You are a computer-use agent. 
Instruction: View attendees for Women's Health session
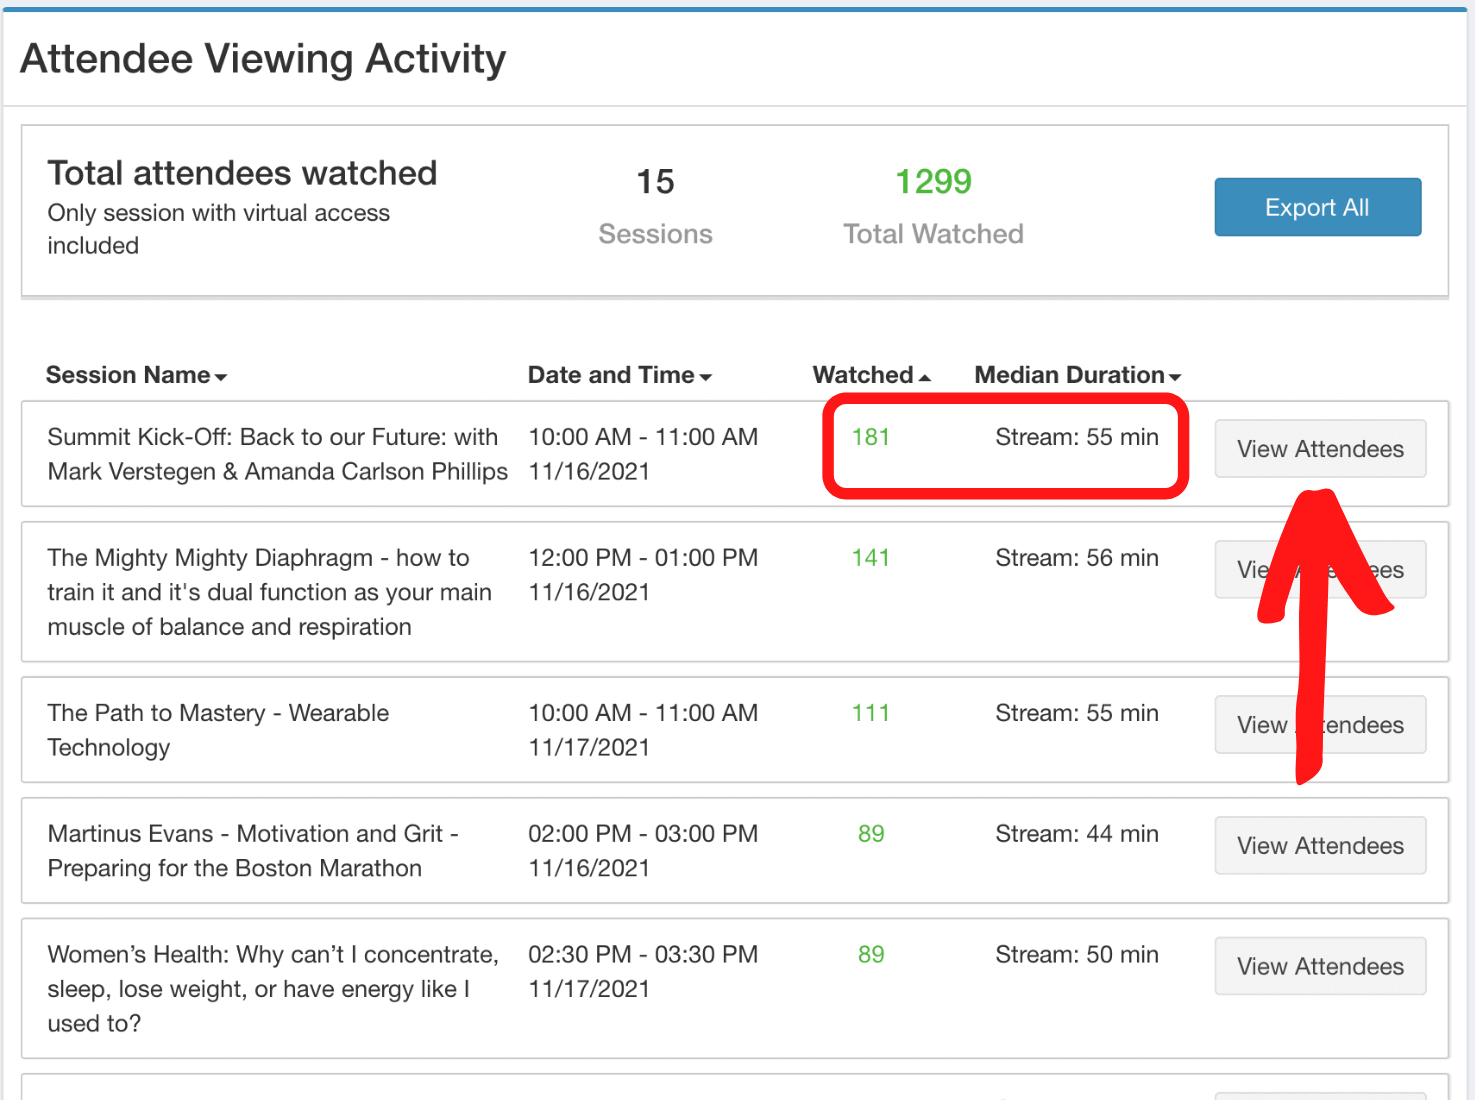click(1319, 967)
